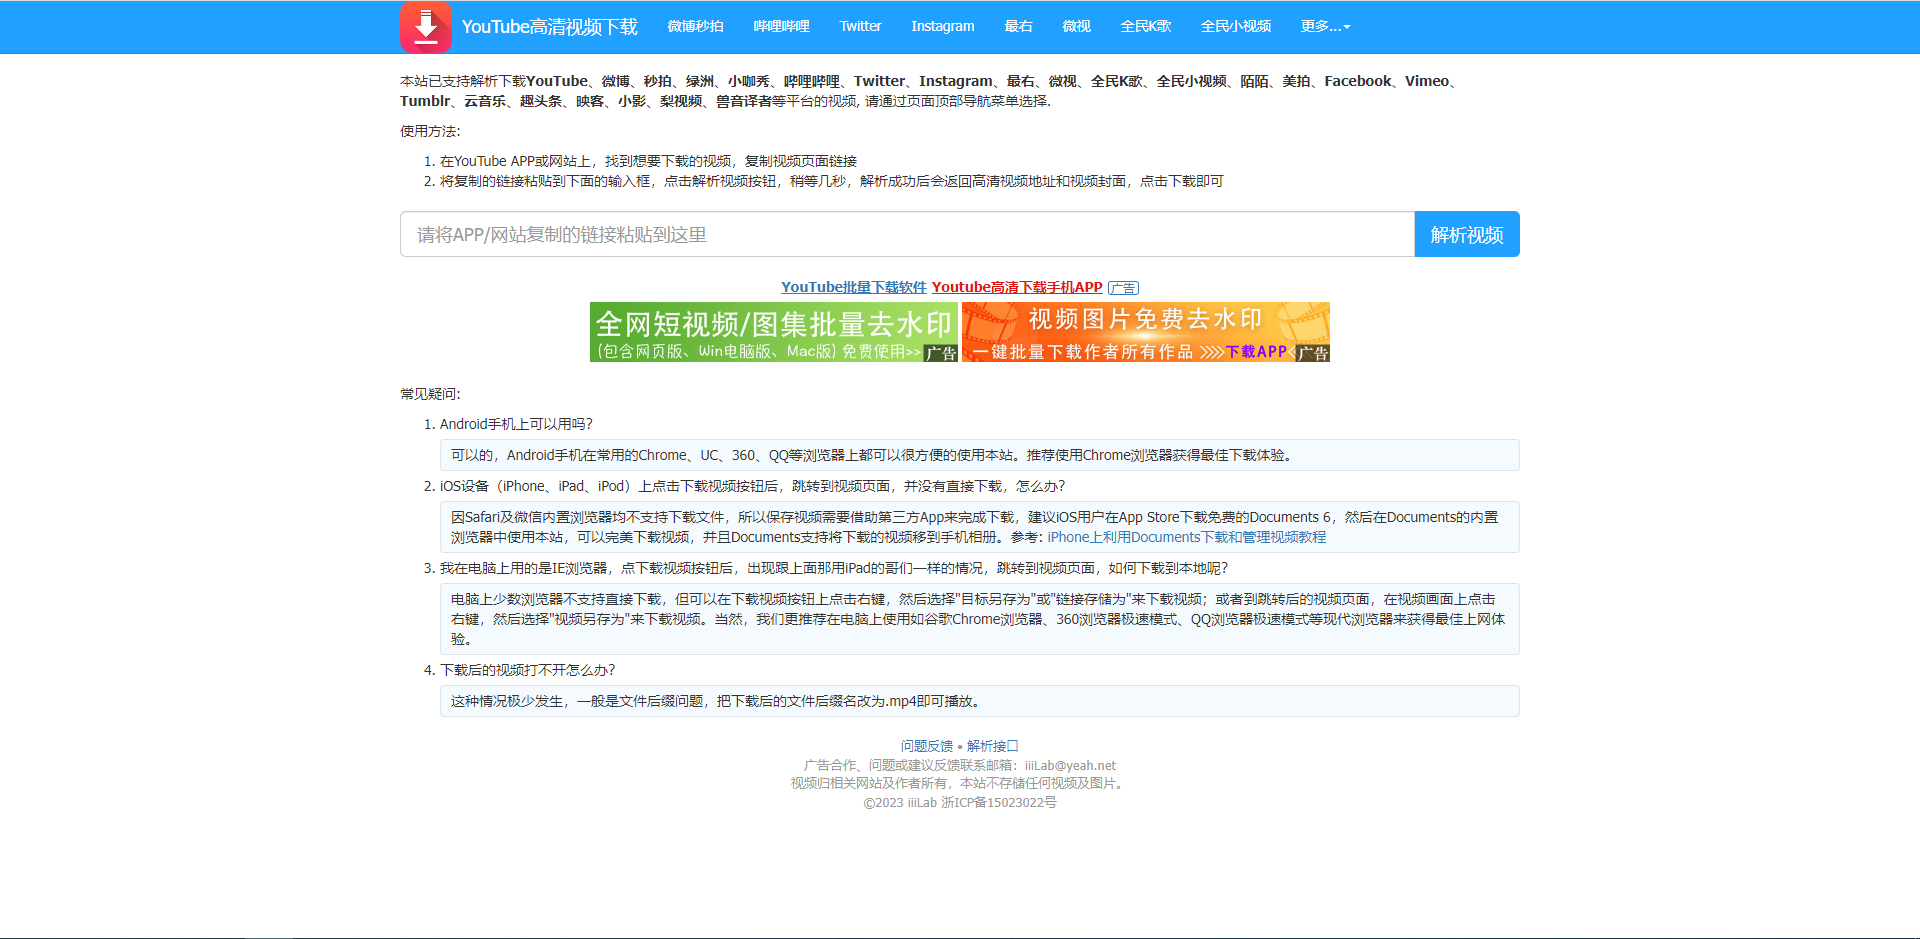Open the 最右 navigation item

pos(1018,26)
